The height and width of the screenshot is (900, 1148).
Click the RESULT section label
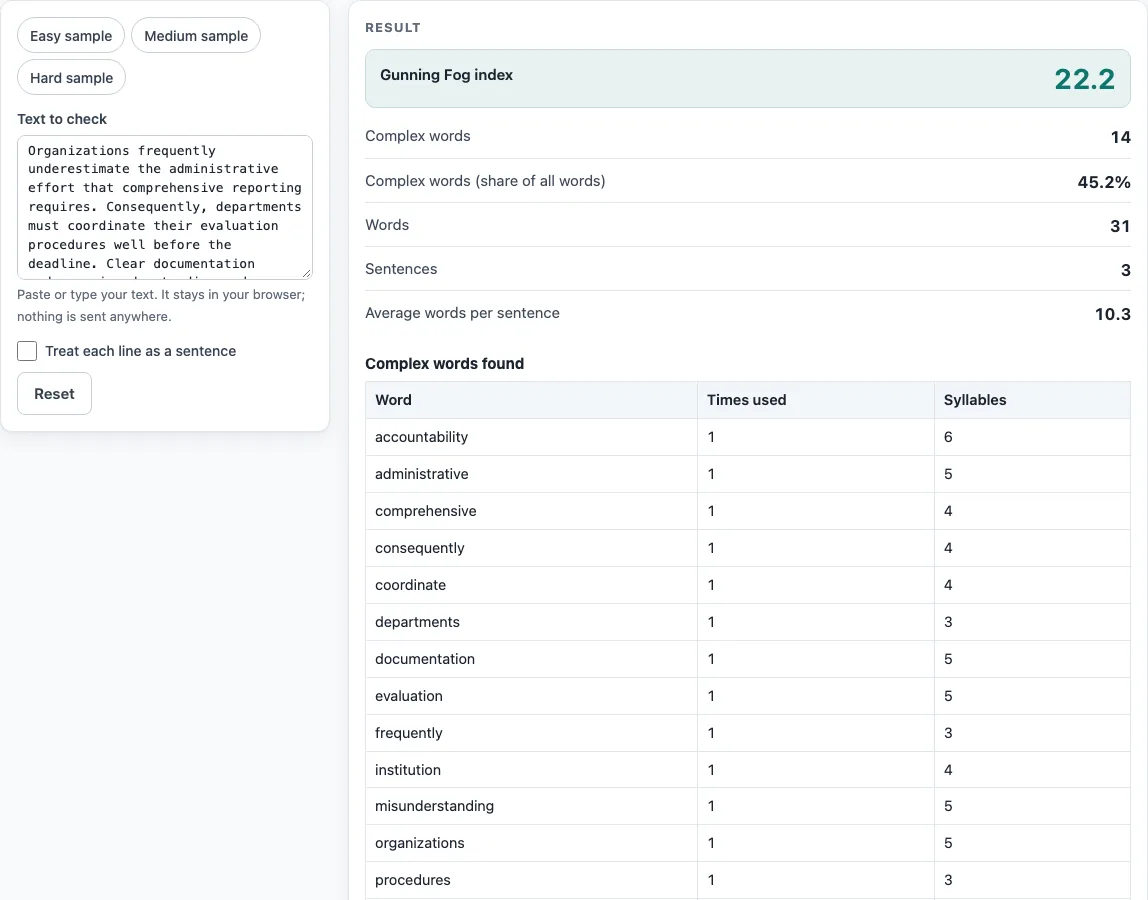392,28
